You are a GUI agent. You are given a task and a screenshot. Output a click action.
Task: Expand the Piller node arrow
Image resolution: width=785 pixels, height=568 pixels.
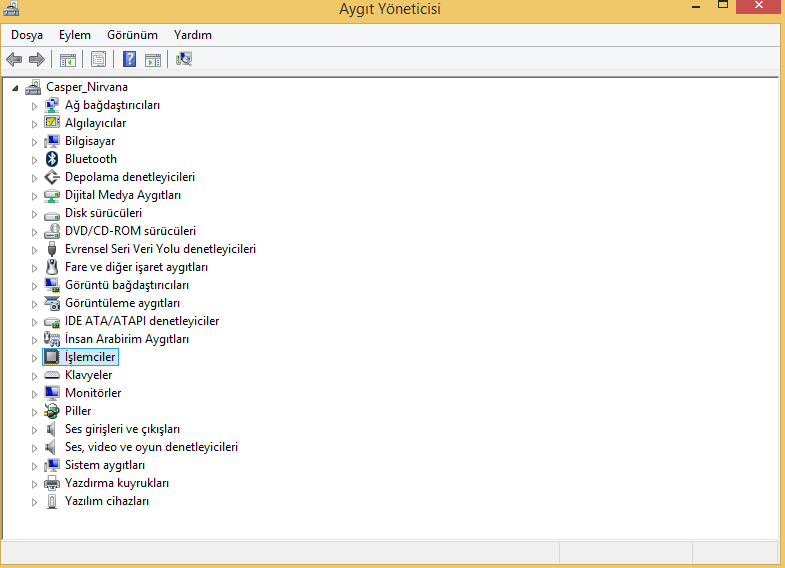[34, 412]
